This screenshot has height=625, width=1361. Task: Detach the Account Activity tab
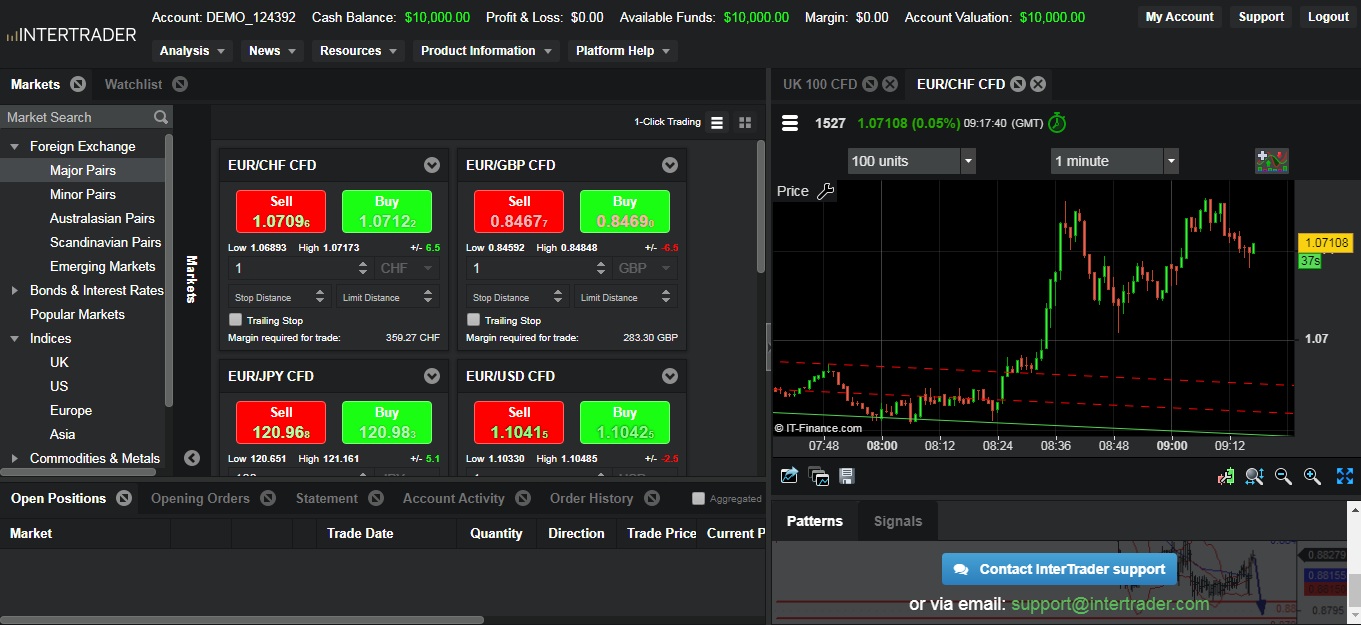tap(522, 498)
